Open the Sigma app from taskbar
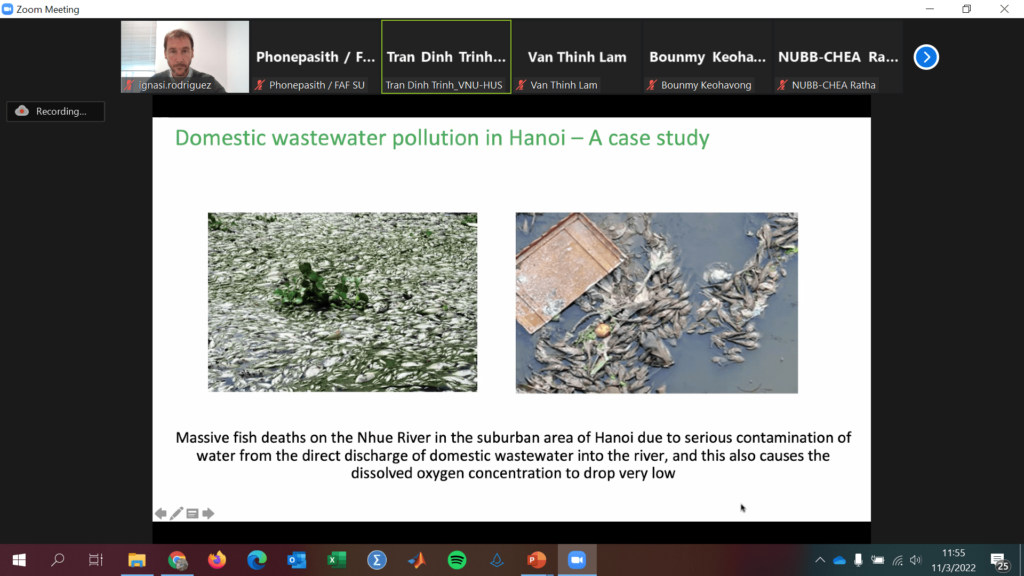The height and width of the screenshot is (576, 1024). (377, 560)
